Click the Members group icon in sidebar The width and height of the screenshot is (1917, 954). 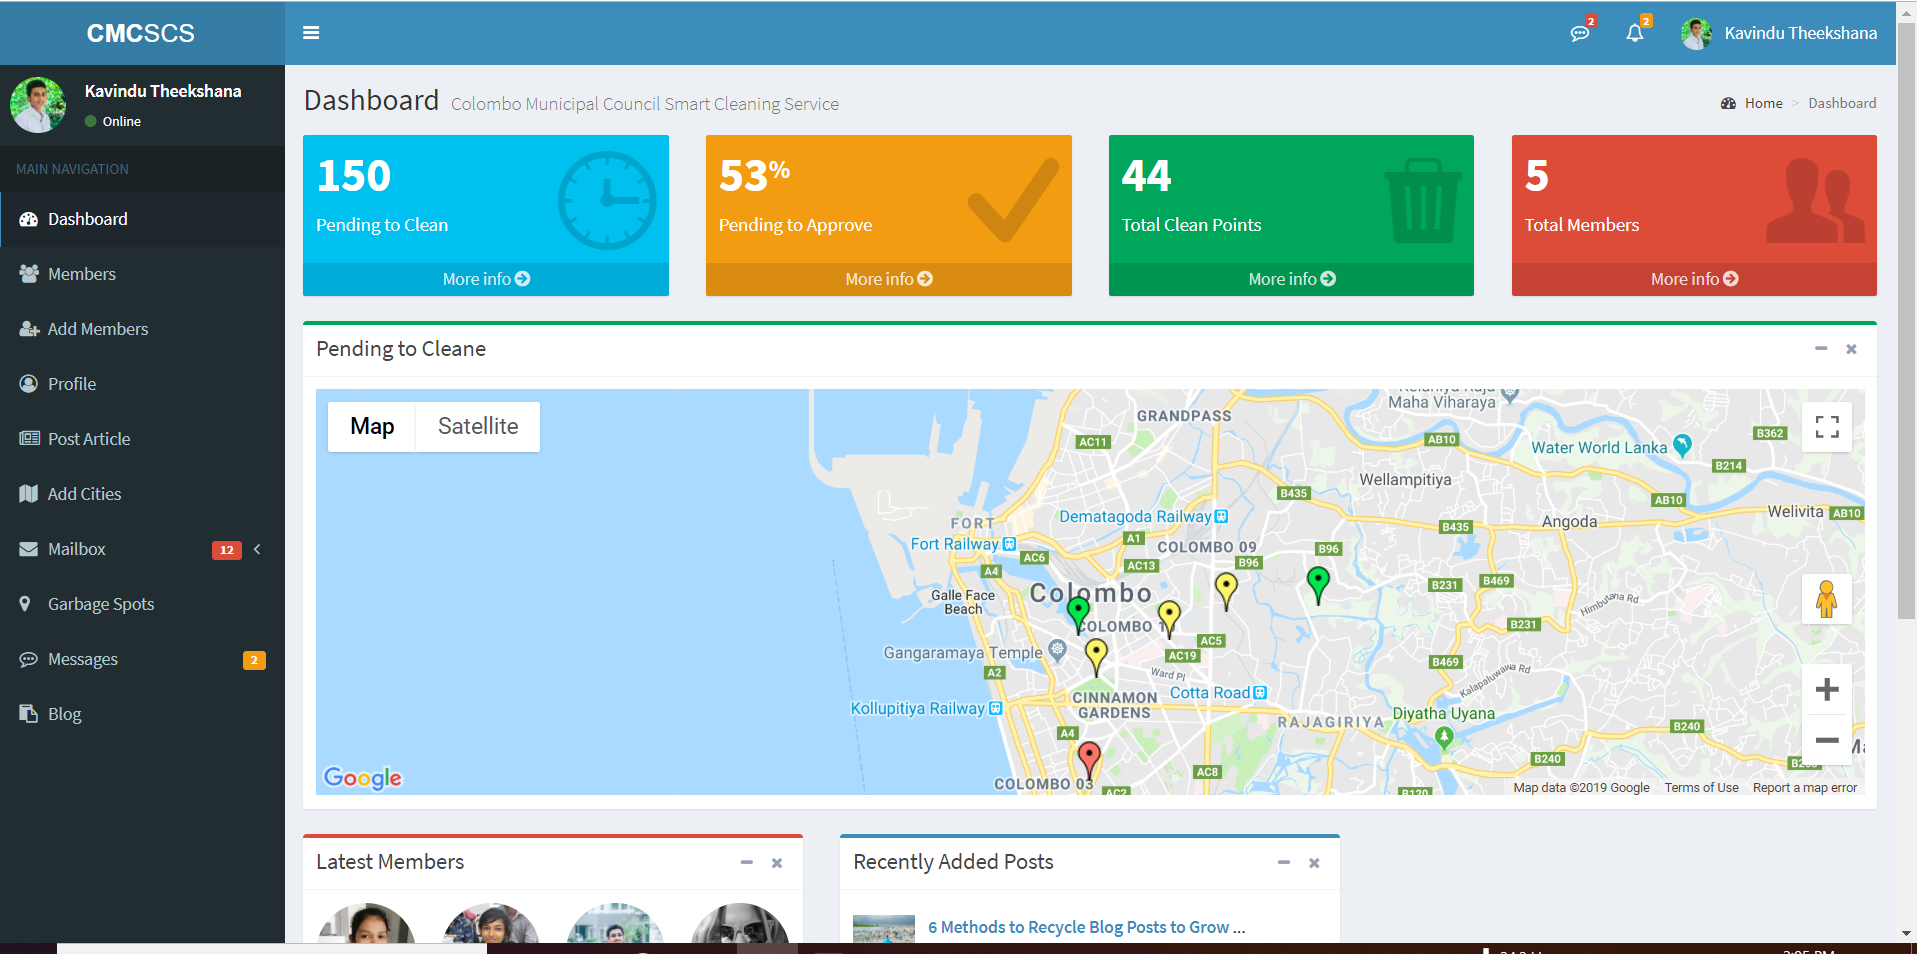[x=29, y=274]
